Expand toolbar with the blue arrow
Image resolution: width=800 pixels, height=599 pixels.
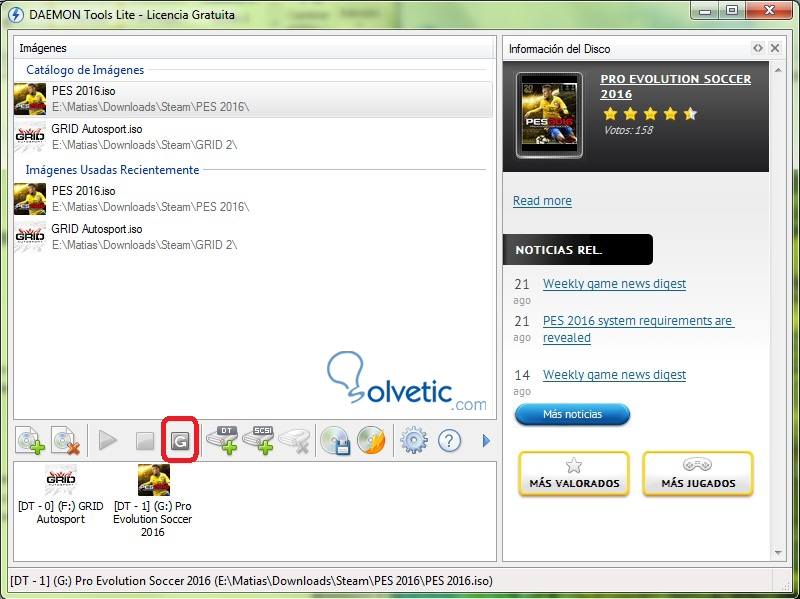486,441
